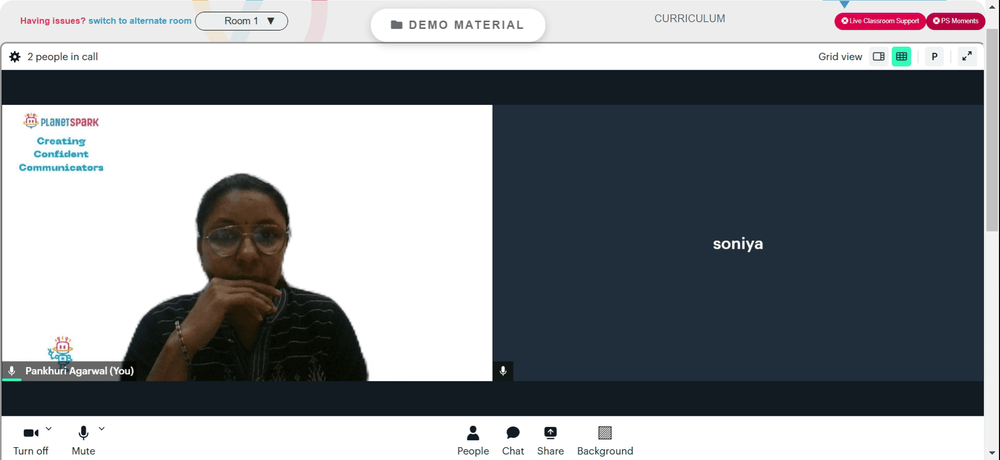This screenshot has height=460, width=1000.
Task: Select the grid view layout icon
Action: coord(901,57)
